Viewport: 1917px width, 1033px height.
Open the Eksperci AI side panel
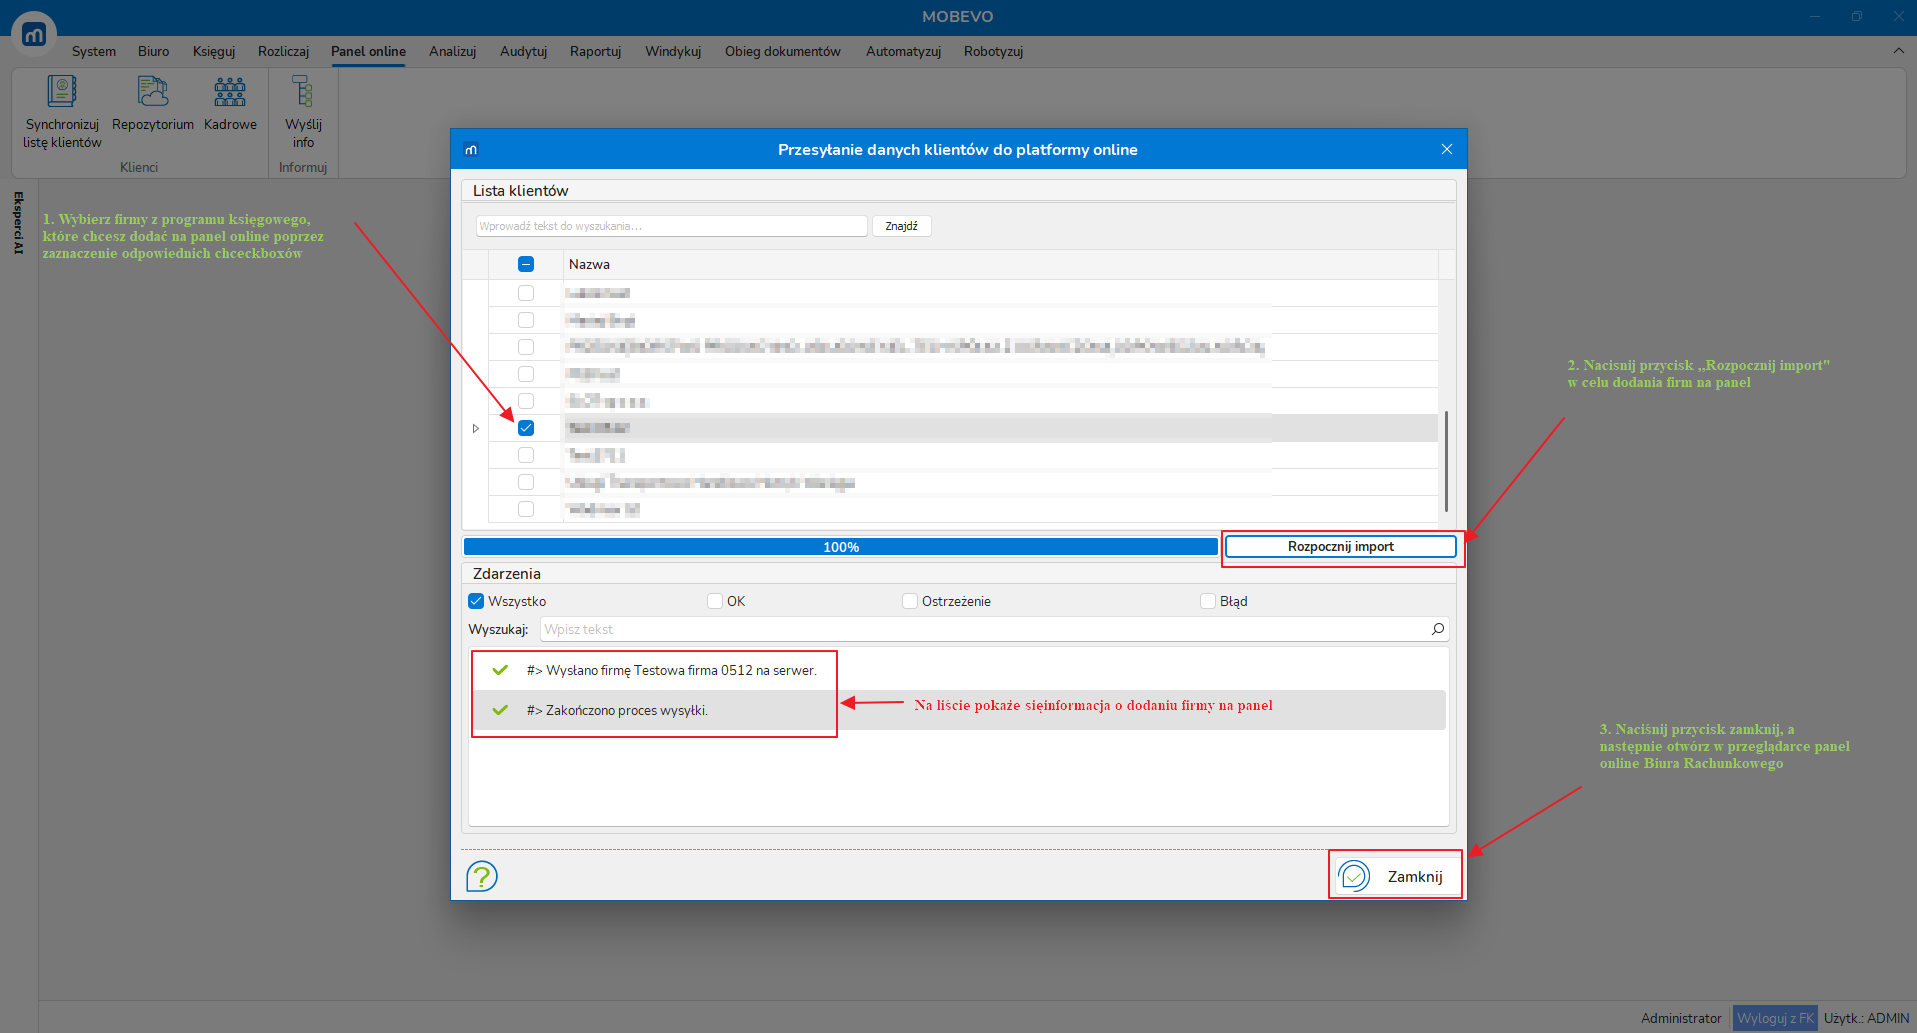coord(18,223)
